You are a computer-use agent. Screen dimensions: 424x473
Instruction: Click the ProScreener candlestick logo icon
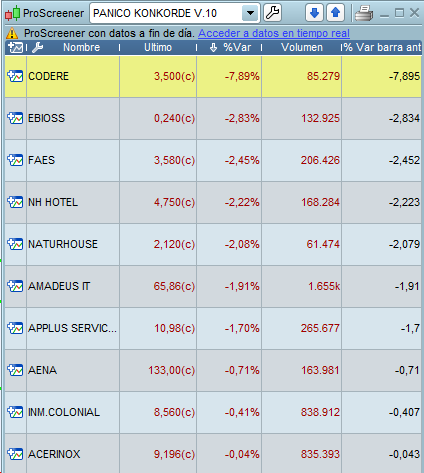click(x=13, y=14)
